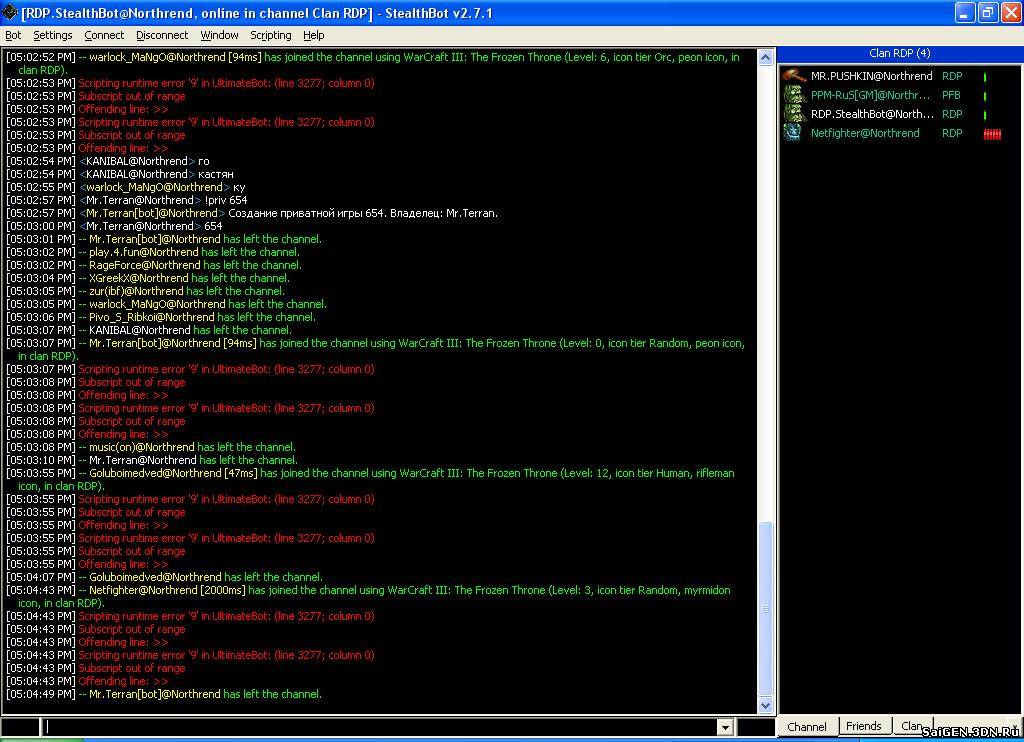Select RDP.StealthBot@North... in user list
Screen dimensions: 1024x742
(x=872, y=114)
